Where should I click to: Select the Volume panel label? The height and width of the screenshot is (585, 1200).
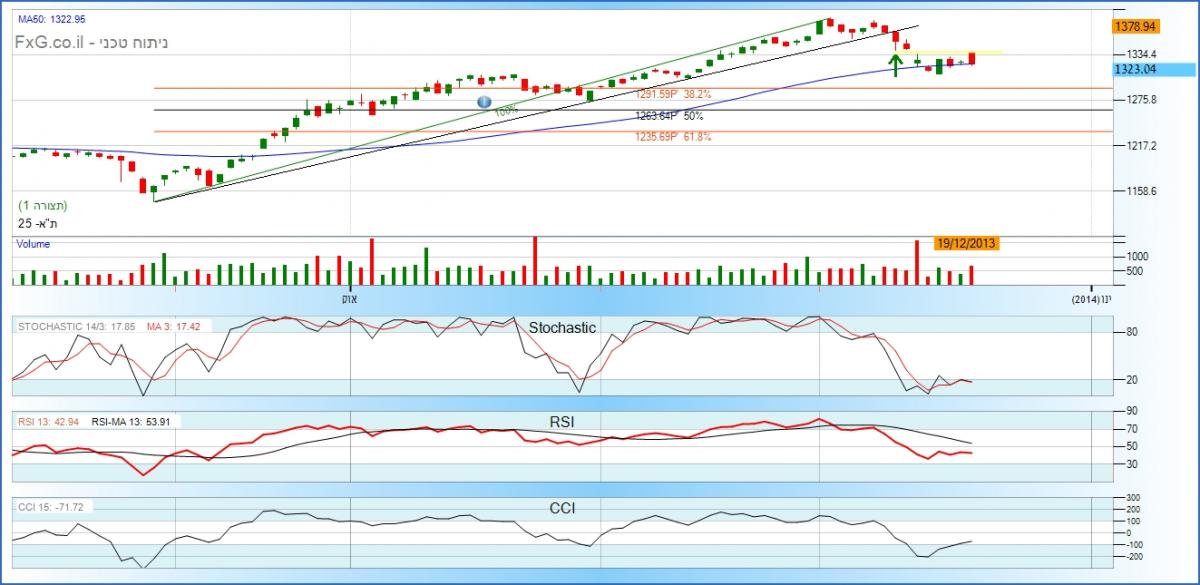33,243
